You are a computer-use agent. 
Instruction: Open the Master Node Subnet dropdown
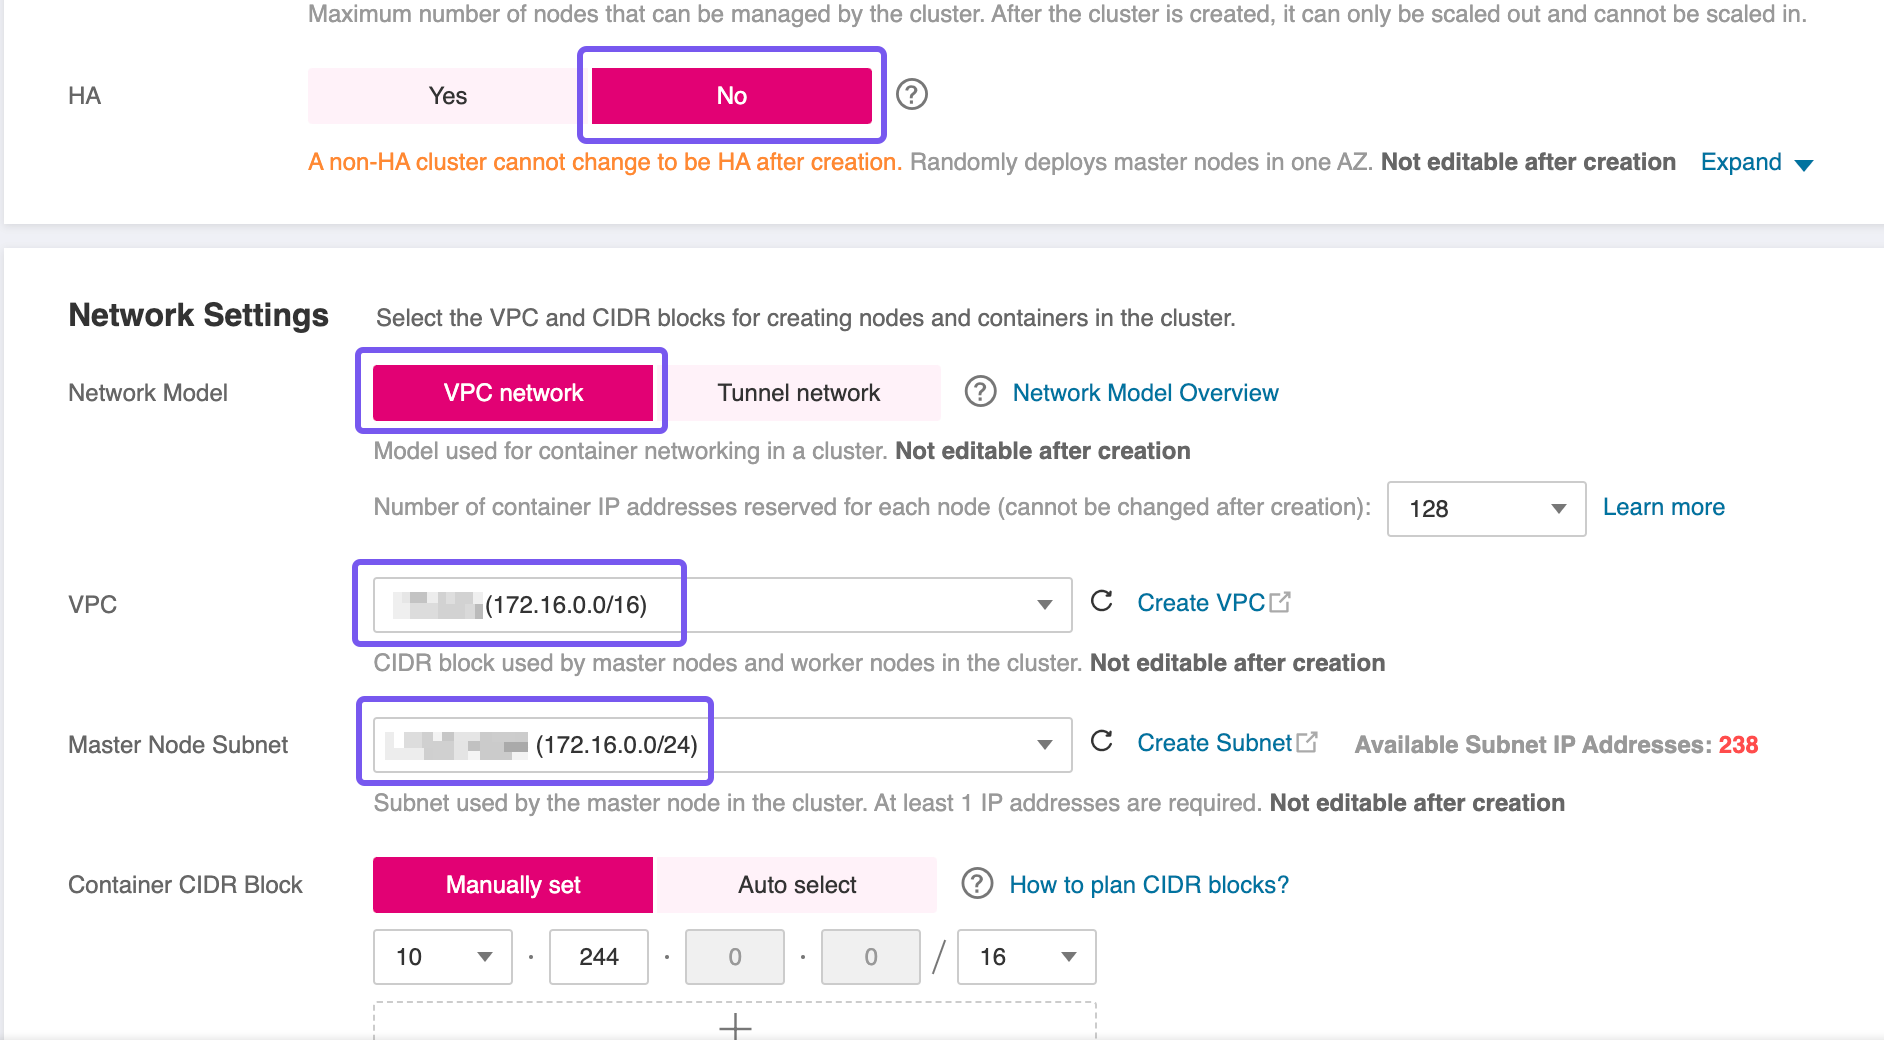tap(721, 745)
